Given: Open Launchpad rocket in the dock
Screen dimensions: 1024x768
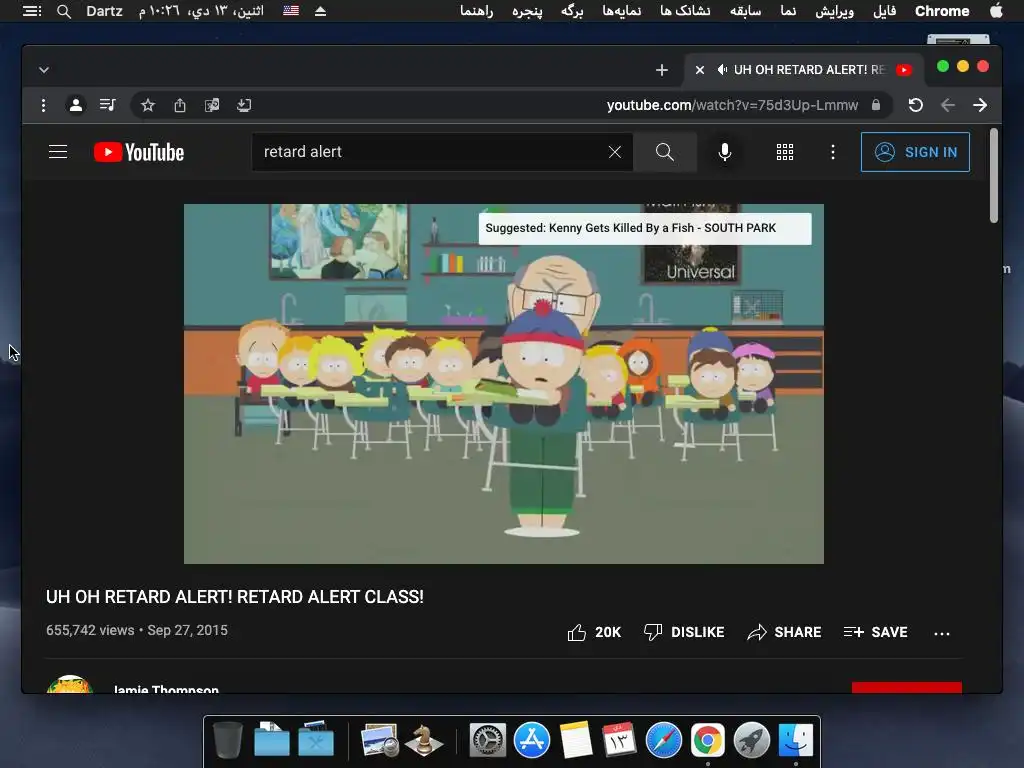Looking at the screenshot, I should point(752,740).
